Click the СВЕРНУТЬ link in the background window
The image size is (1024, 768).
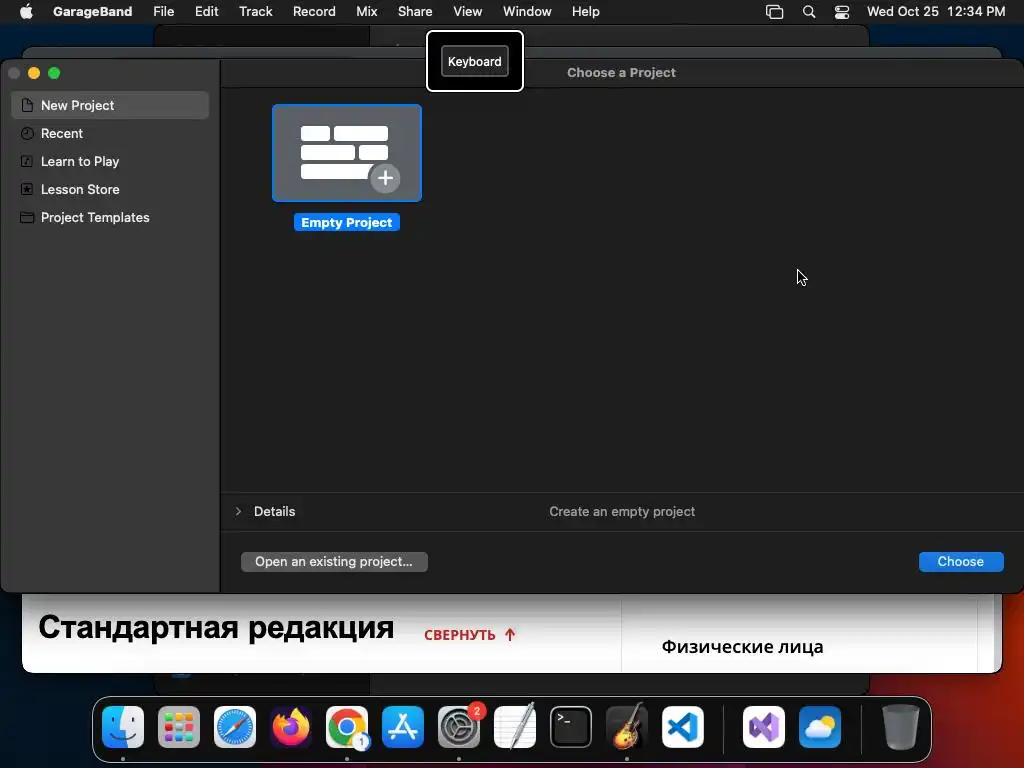[470, 635]
